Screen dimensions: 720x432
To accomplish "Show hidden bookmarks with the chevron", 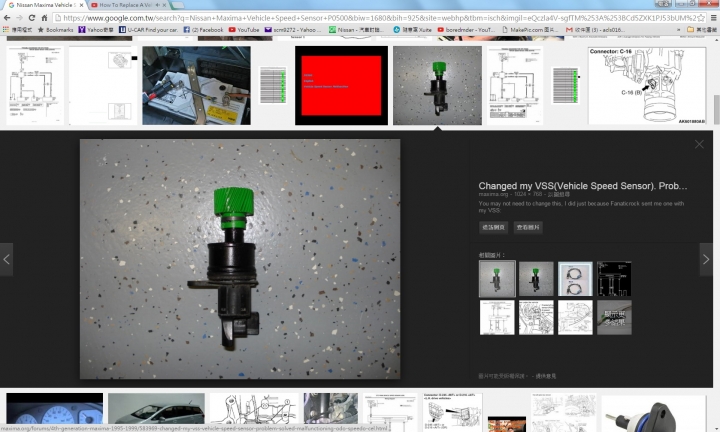I will (678, 30).
